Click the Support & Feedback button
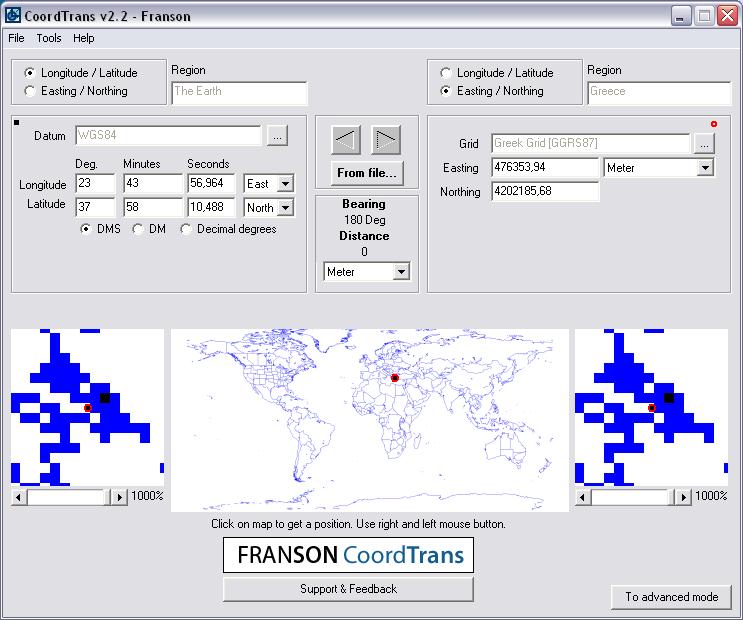 click(348, 589)
